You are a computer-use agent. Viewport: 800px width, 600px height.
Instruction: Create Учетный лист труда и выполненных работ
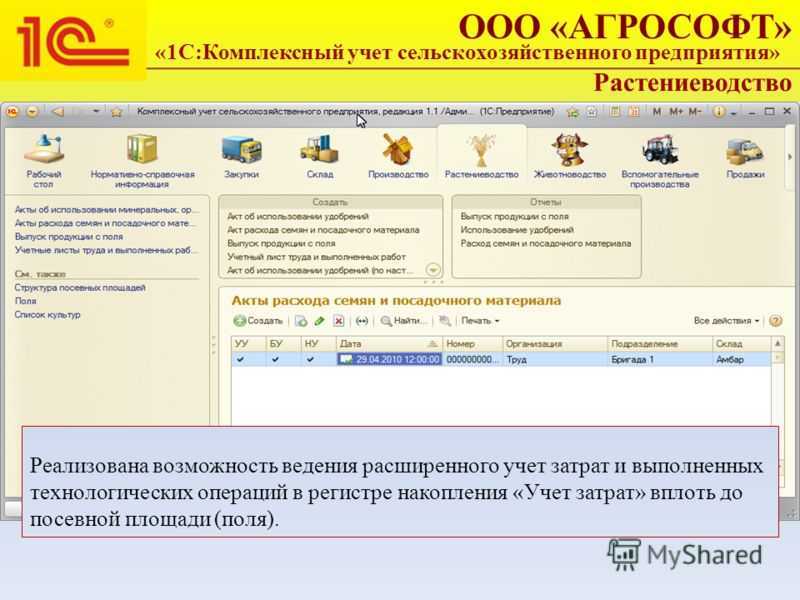click(x=316, y=257)
